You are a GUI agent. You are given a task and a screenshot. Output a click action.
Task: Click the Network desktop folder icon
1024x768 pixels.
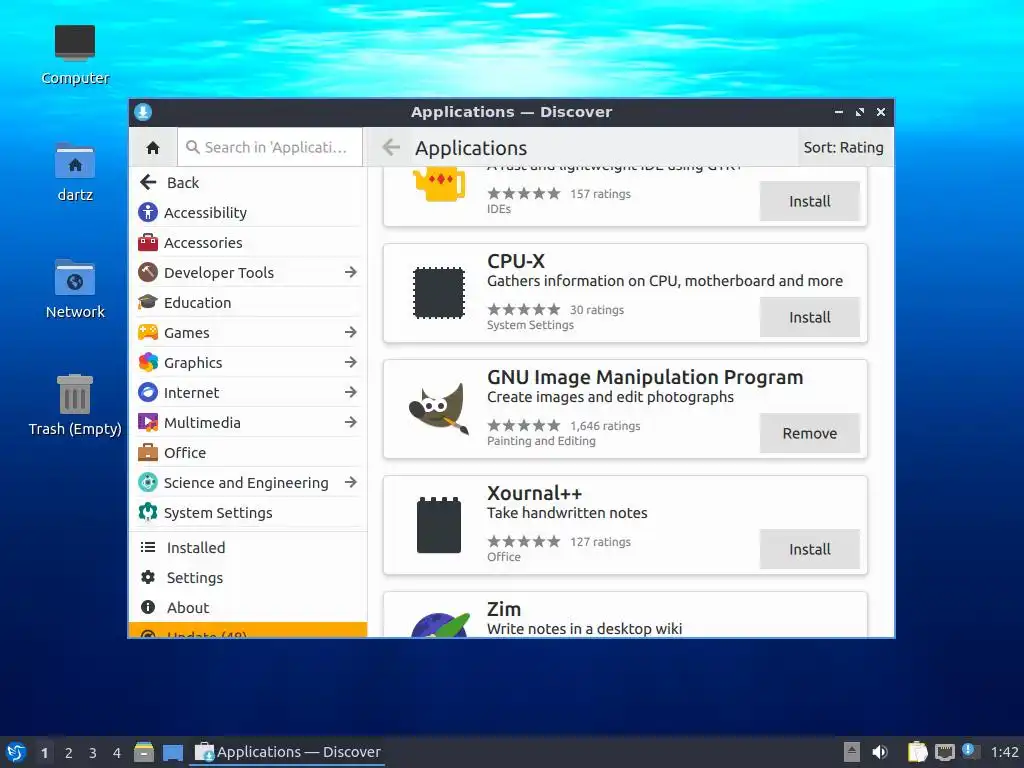coord(74,278)
